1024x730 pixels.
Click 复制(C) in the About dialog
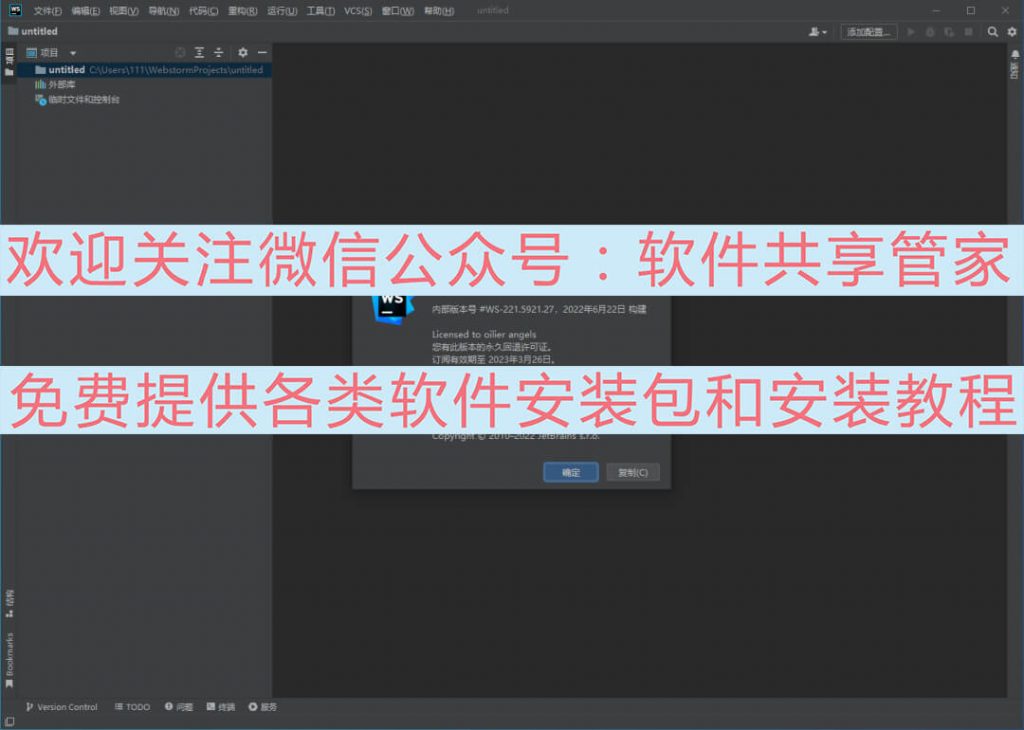(633, 473)
